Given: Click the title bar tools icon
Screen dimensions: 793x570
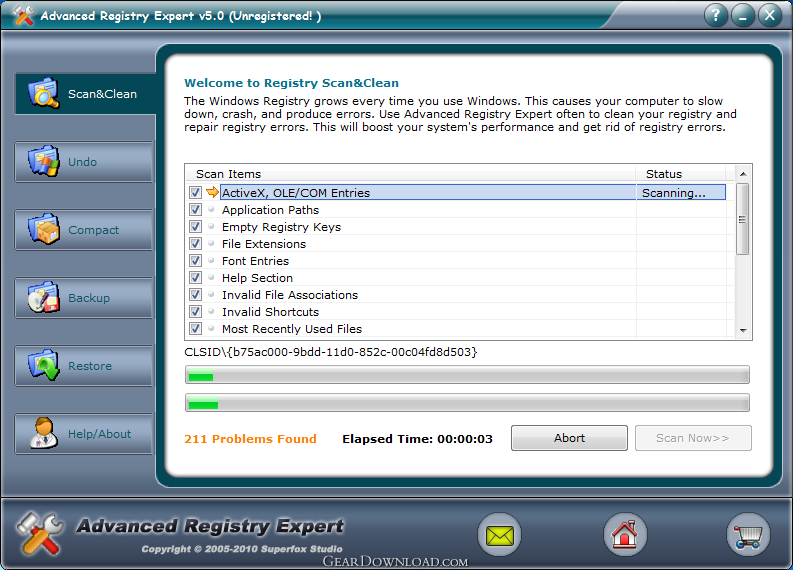Looking at the screenshot, I should click(x=23, y=15).
